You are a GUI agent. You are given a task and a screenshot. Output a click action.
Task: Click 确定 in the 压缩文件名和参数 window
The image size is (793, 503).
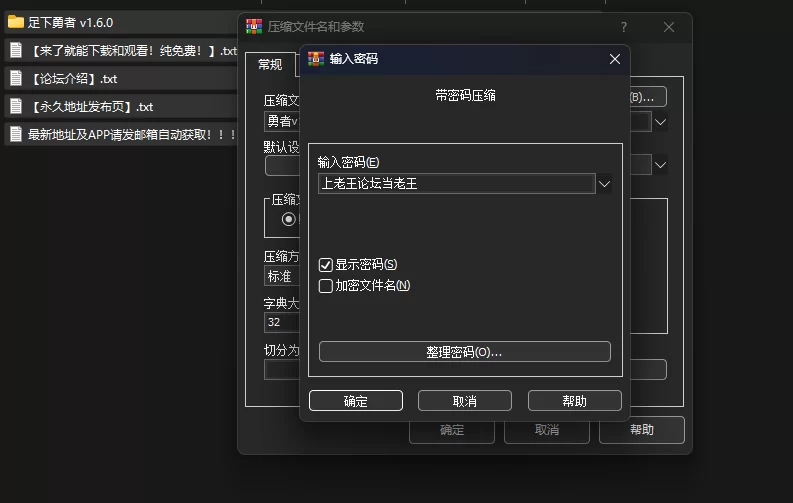click(x=452, y=430)
